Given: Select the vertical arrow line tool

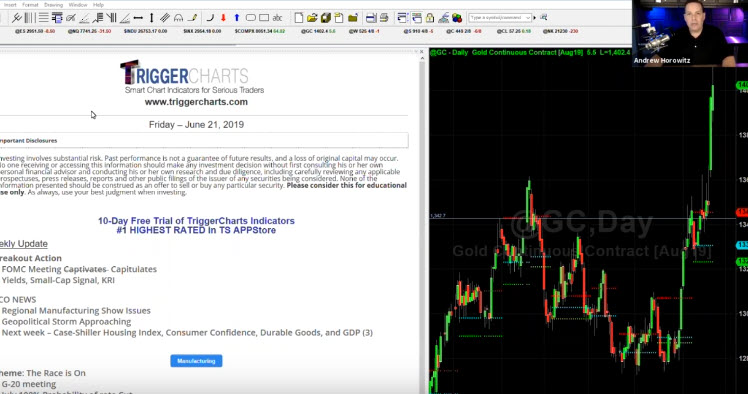Looking at the screenshot, I should (152, 18).
